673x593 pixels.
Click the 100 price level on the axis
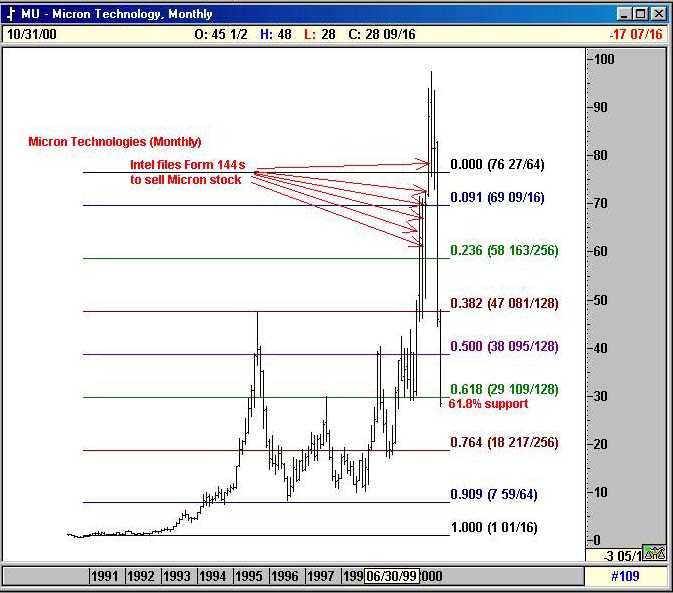(x=603, y=59)
